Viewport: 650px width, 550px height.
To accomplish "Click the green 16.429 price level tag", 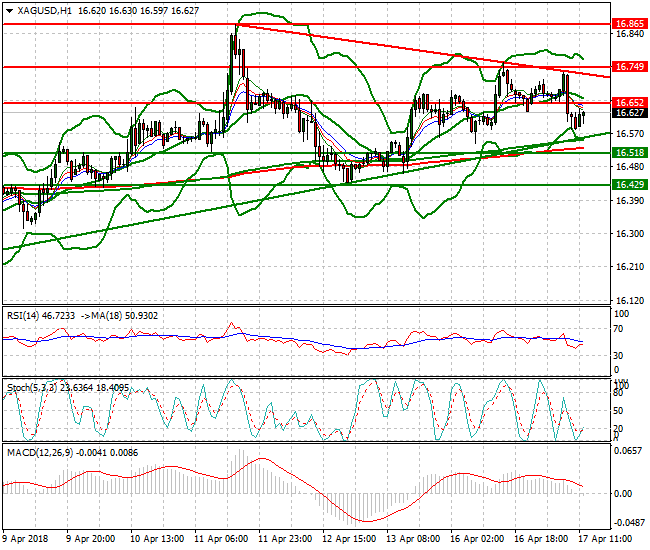I will point(629,184).
